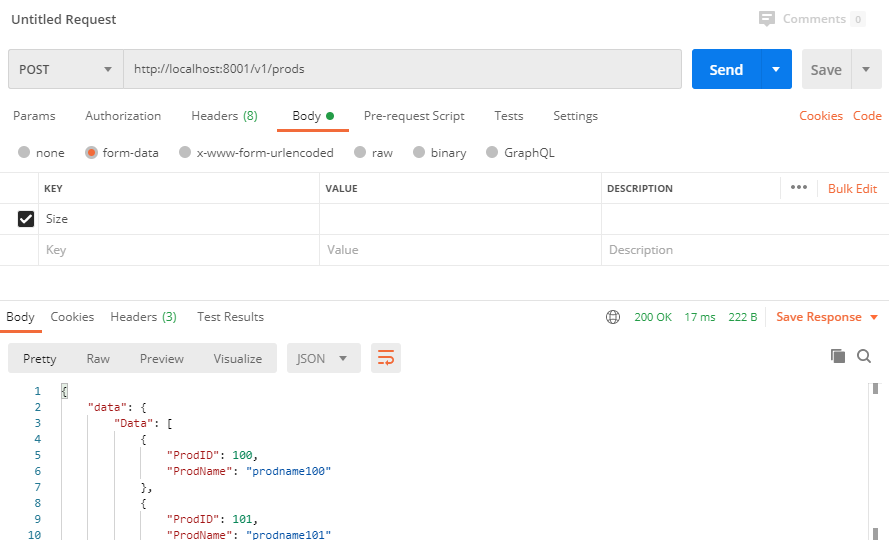Switch response view to Raw
This screenshot has height=550, width=889.
[98, 358]
